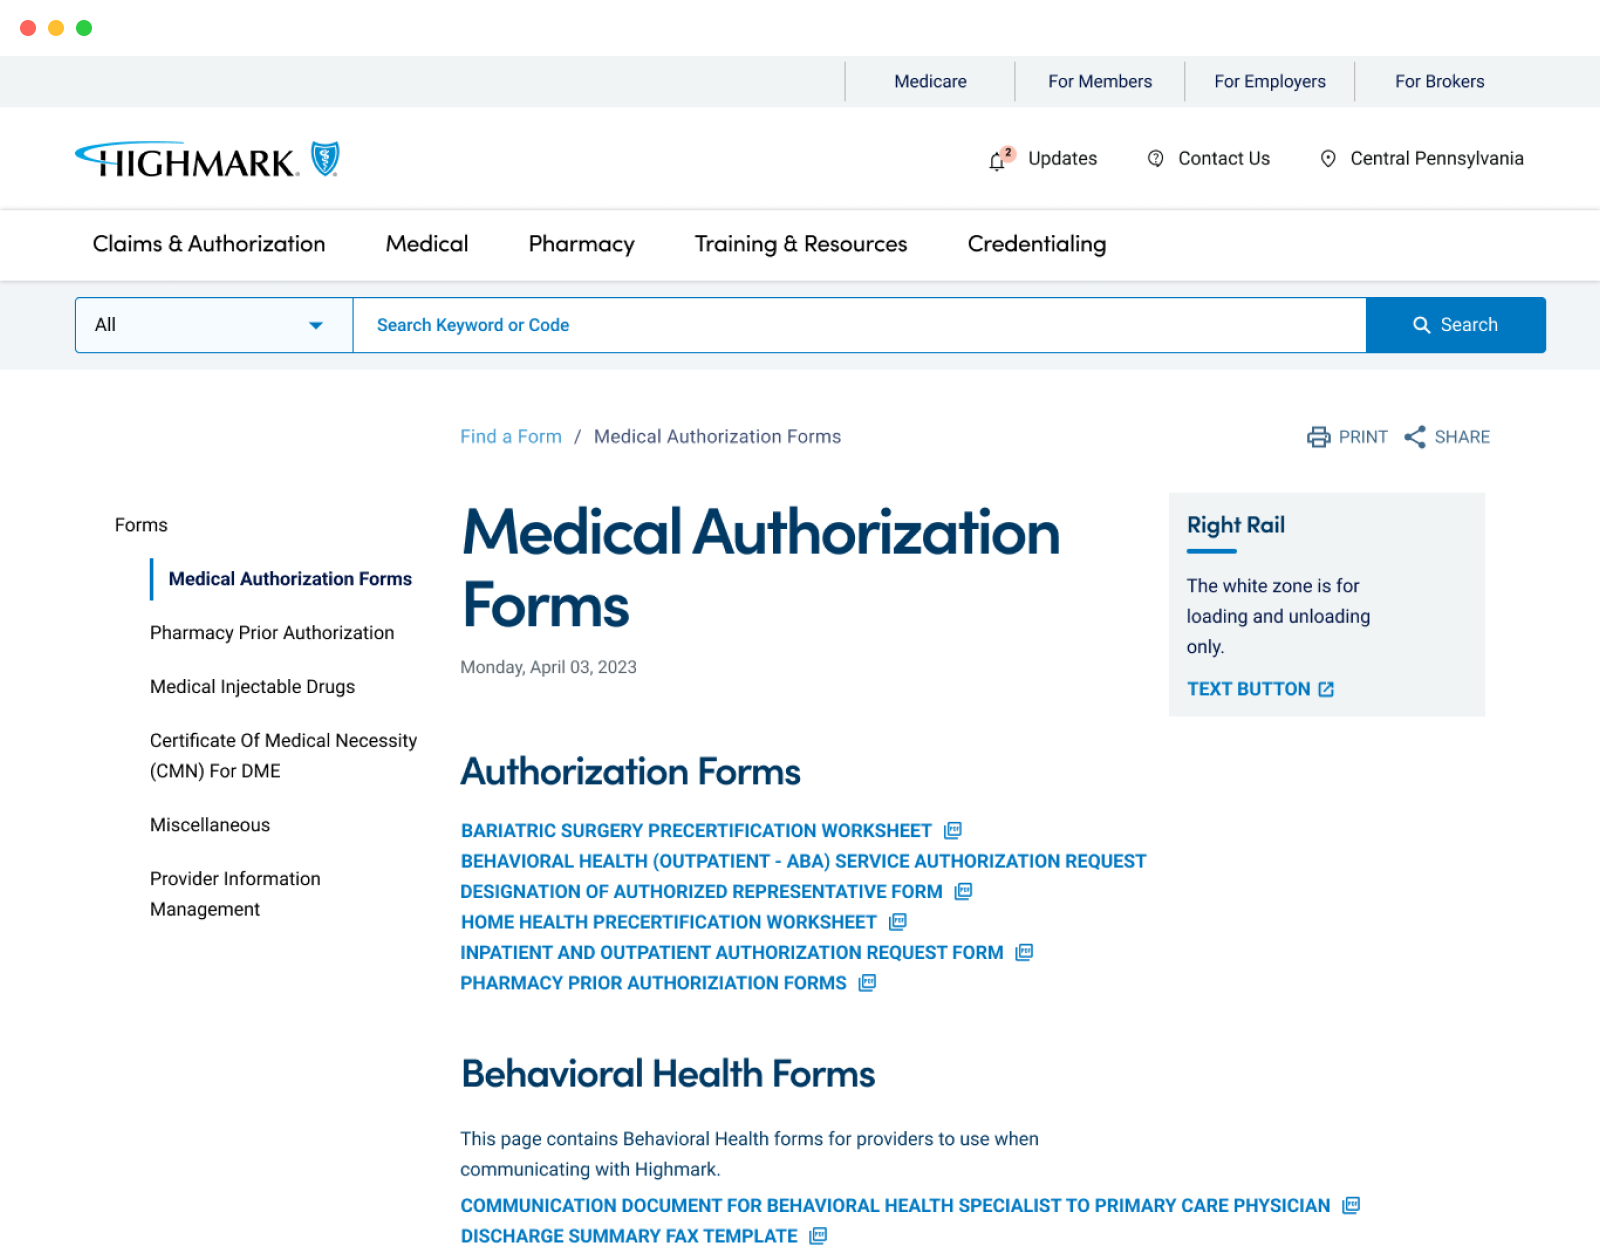Viewport: 1600px width, 1252px height.
Task: Click the Updates notification bell icon
Action: tap(997, 160)
